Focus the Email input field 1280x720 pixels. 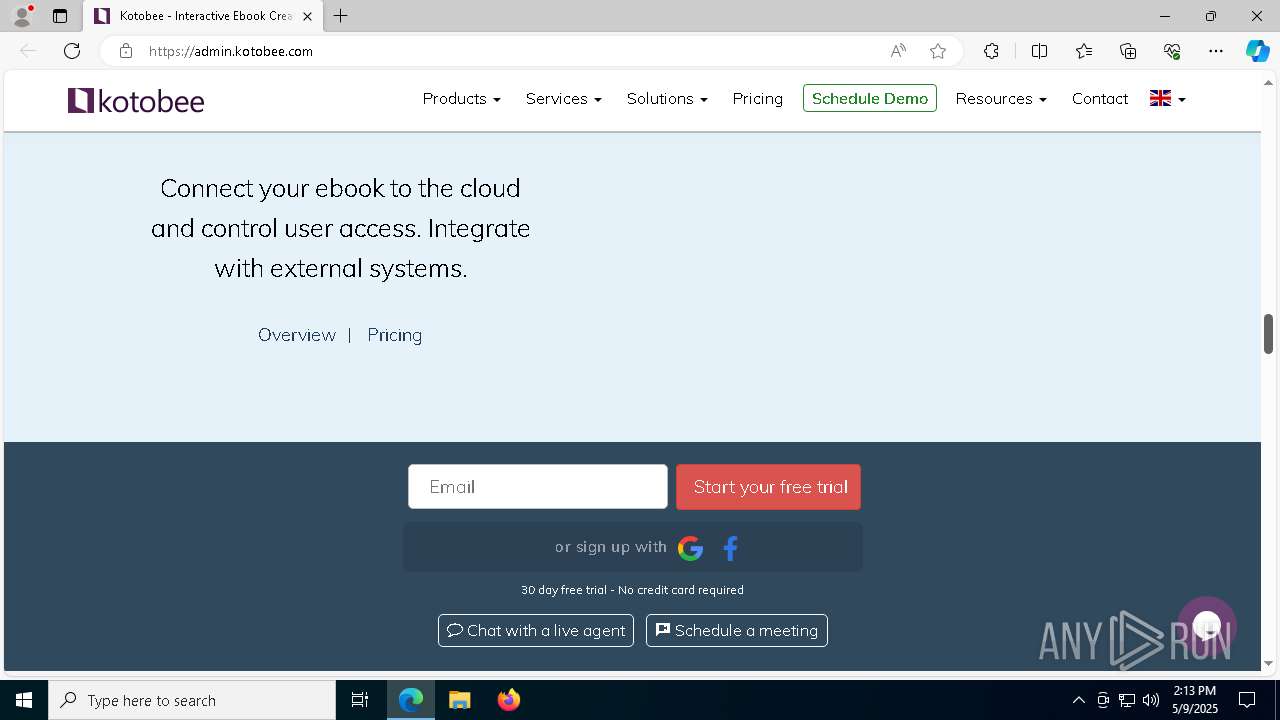pyautogui.click(x=538, y=487)
